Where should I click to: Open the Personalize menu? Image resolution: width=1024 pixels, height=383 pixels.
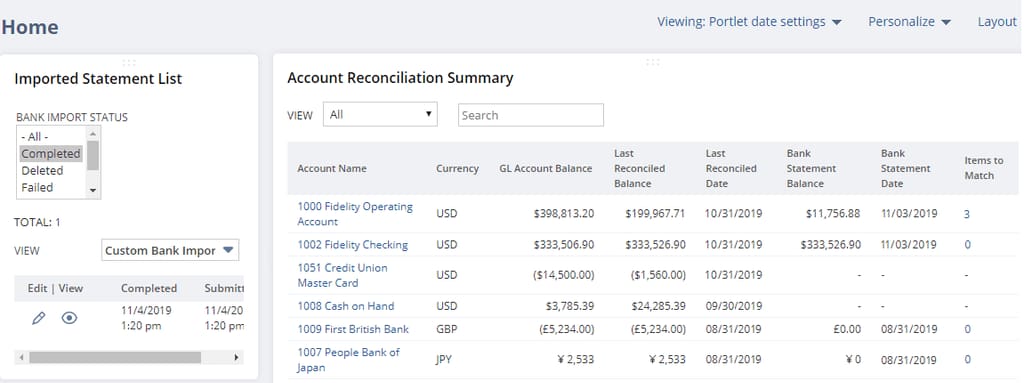[909, 22]
